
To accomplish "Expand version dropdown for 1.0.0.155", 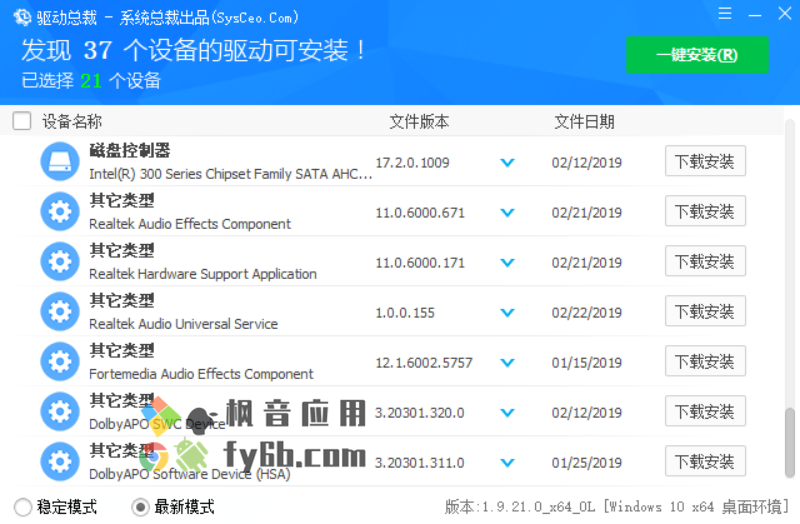I will (x=507, y=313).
